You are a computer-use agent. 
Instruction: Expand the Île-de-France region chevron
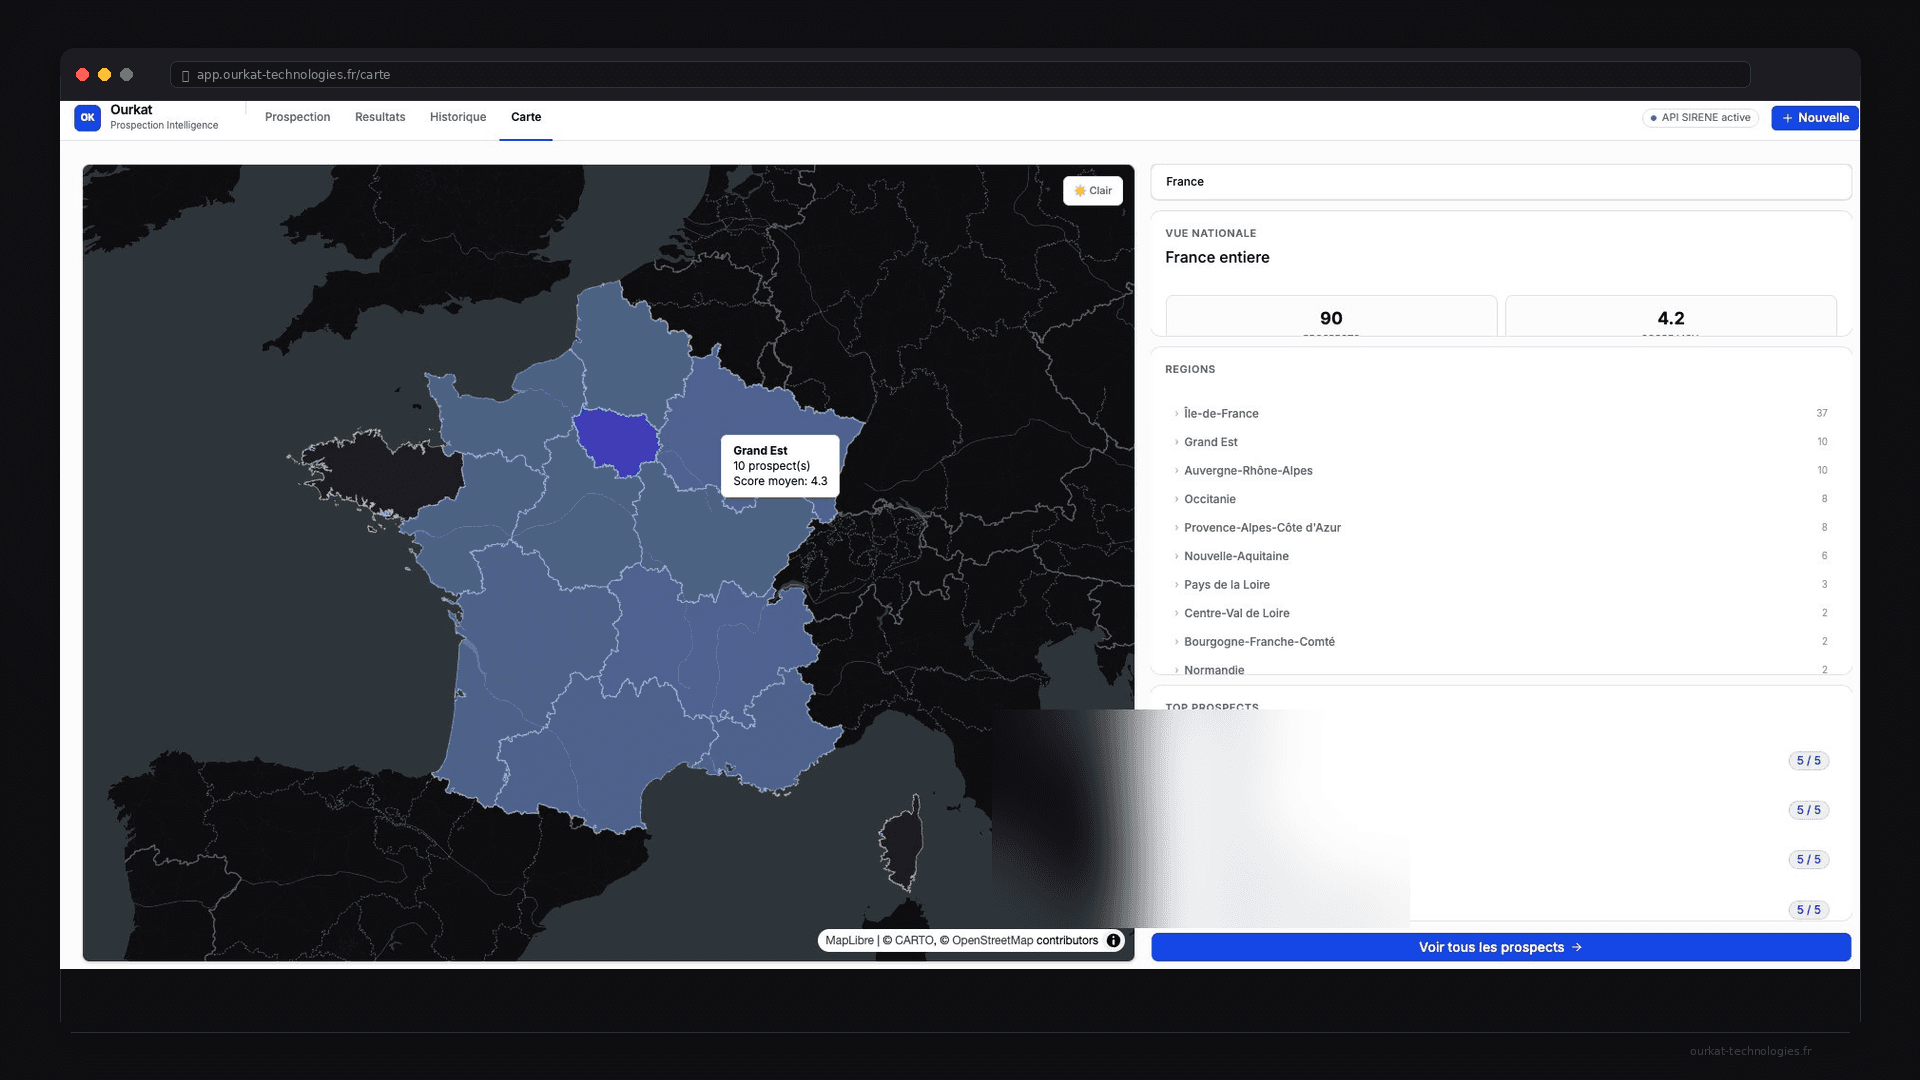pos(1176,414)
